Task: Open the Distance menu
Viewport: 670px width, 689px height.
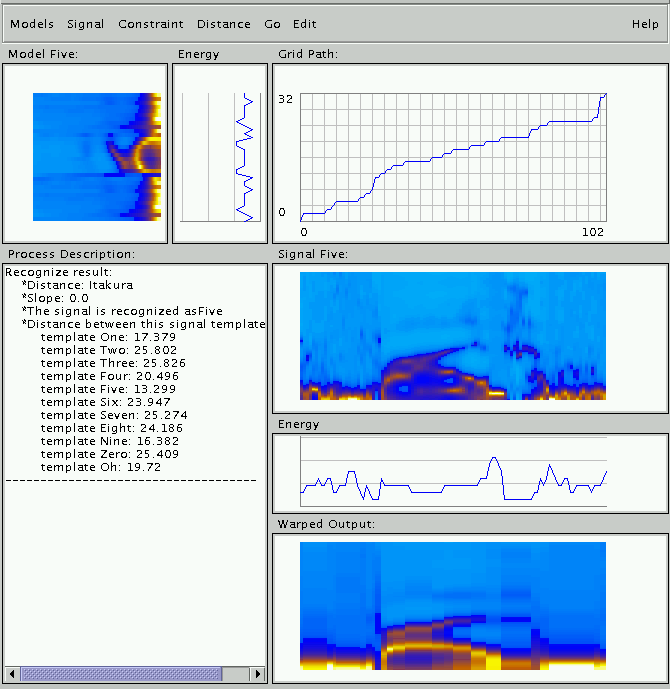Action: tap(224, 24)
